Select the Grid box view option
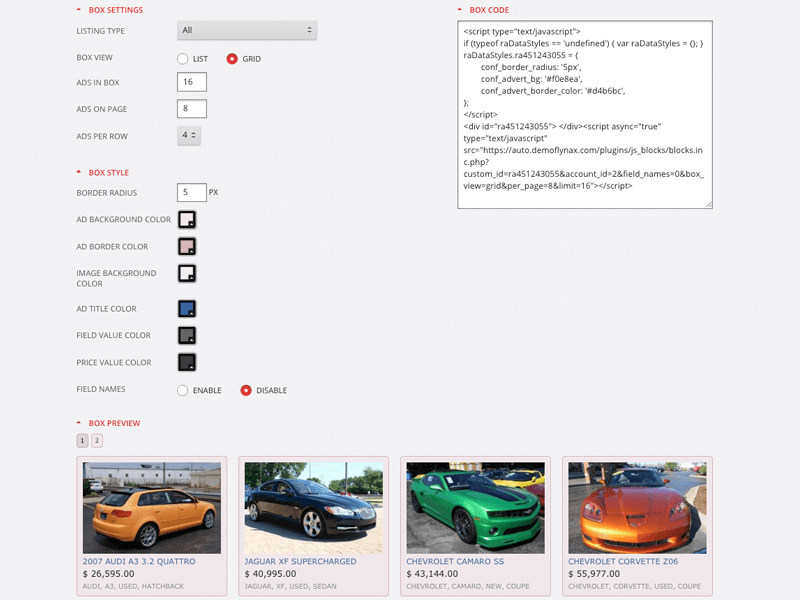 [x=232, y=59]
